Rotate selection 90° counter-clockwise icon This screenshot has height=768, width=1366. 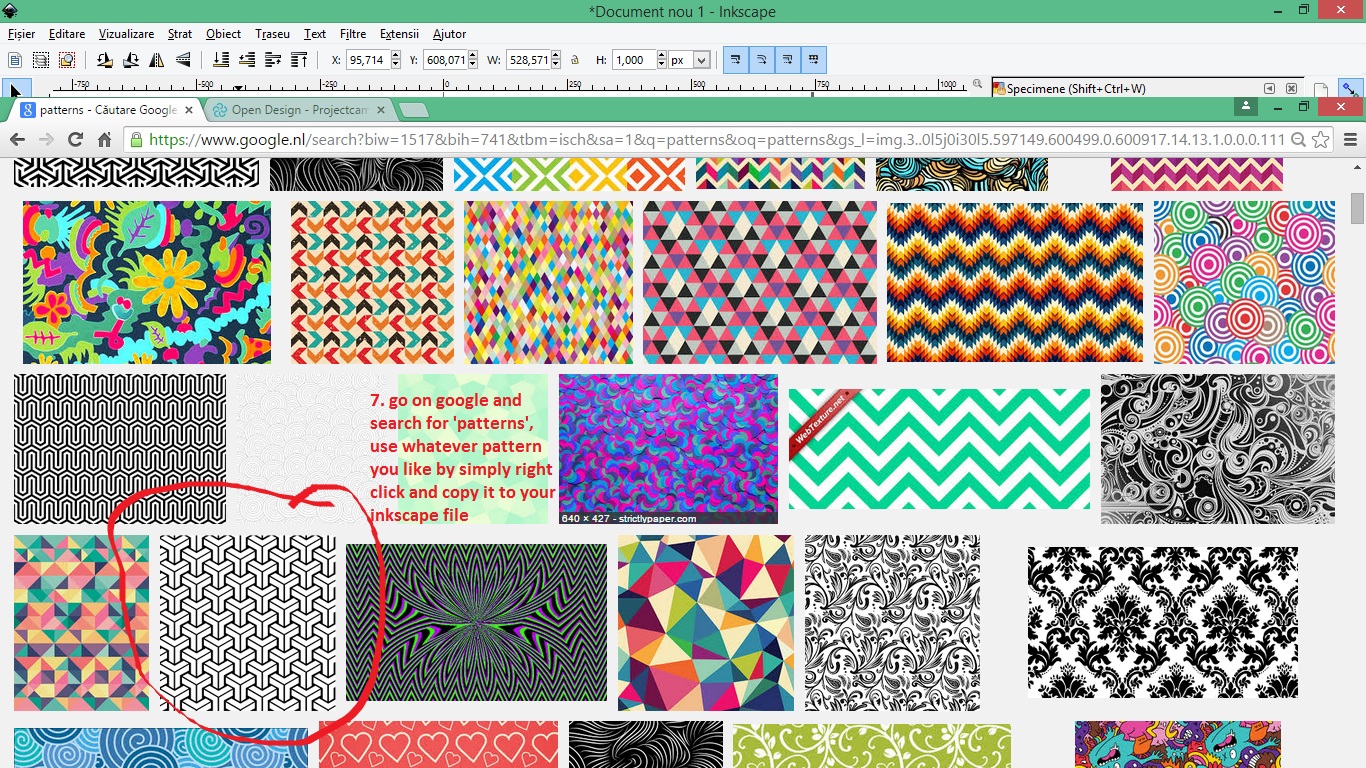105,60
